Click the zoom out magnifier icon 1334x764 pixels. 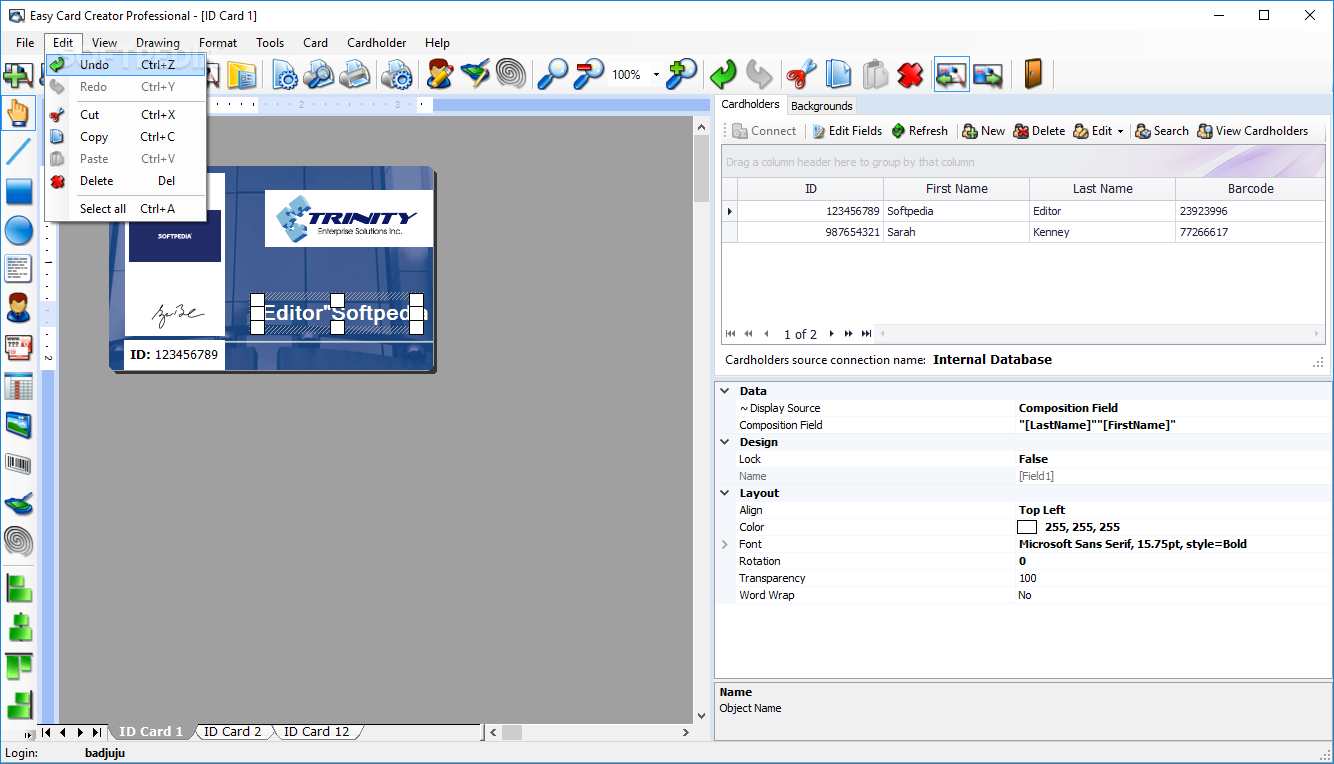pyautogui.click(x=589, y=75)
